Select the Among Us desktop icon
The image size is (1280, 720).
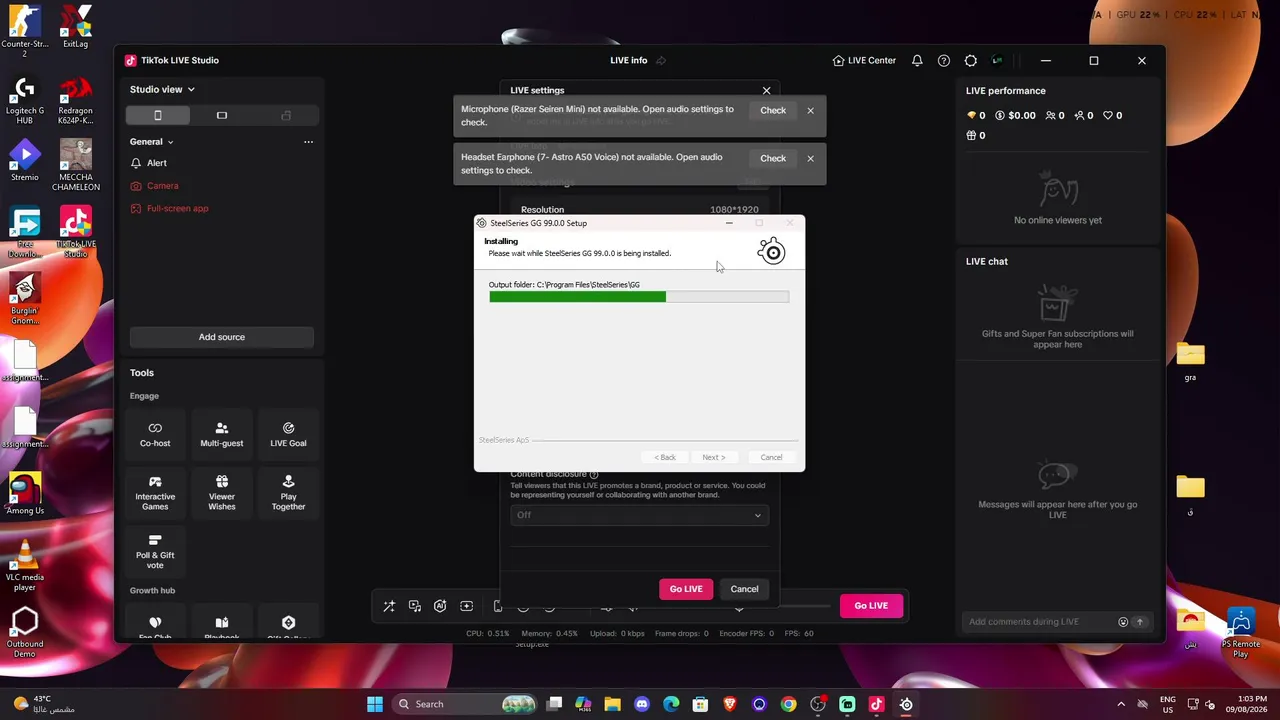[25, 494]
